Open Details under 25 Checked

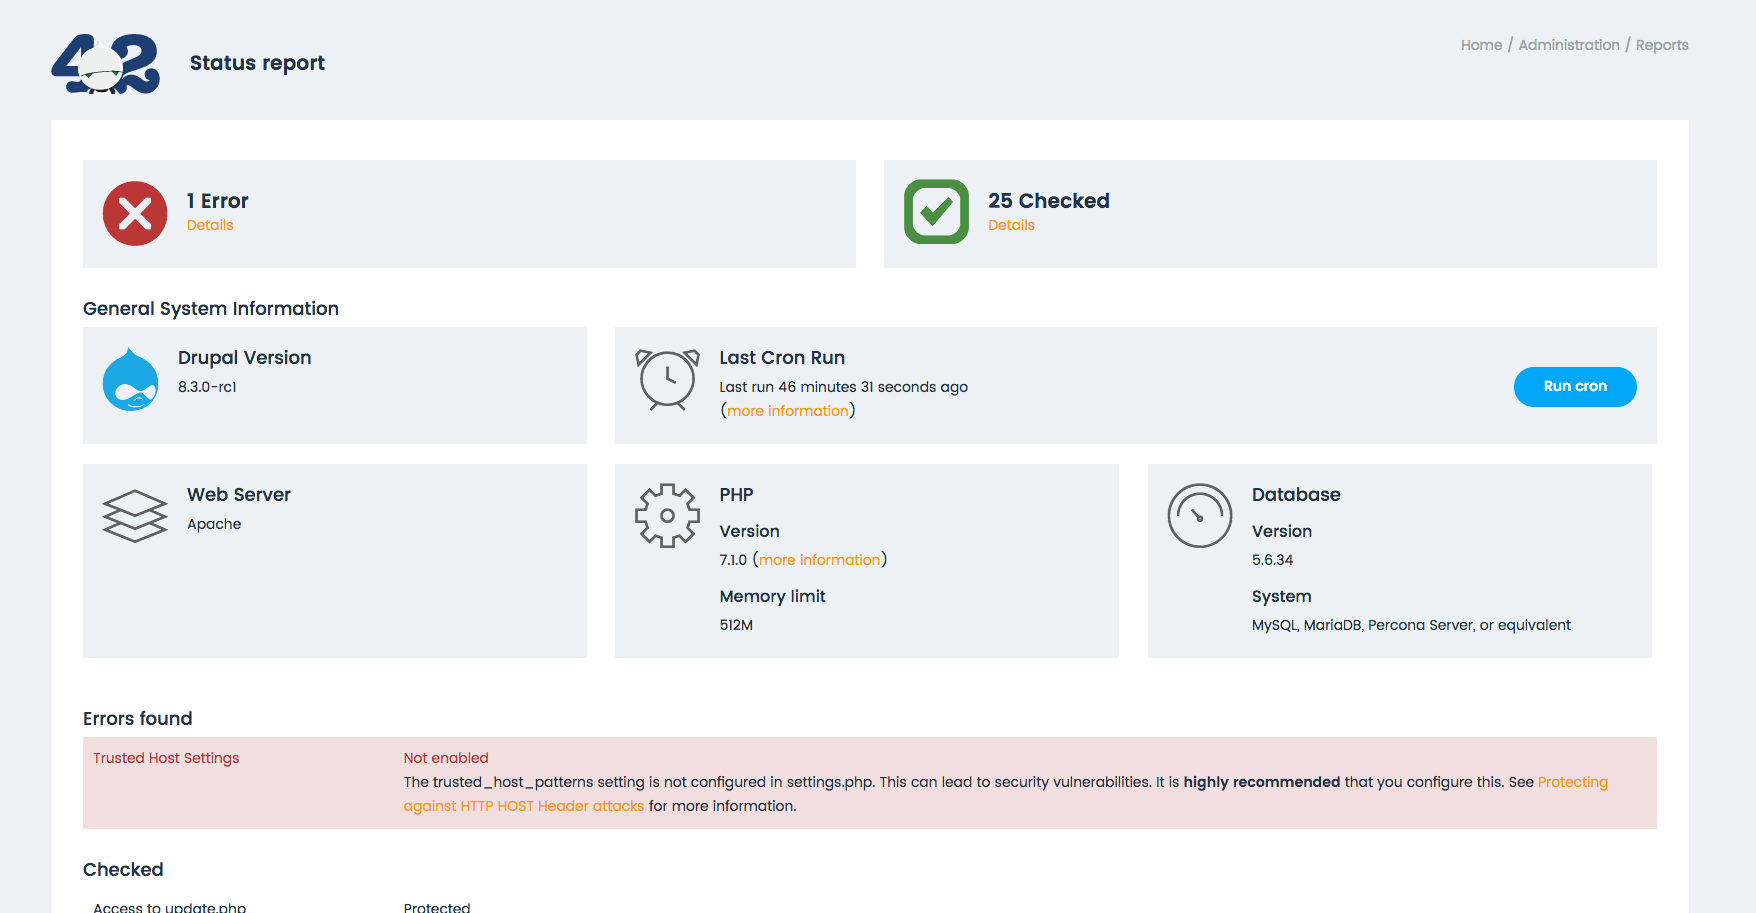point(1011,225)
